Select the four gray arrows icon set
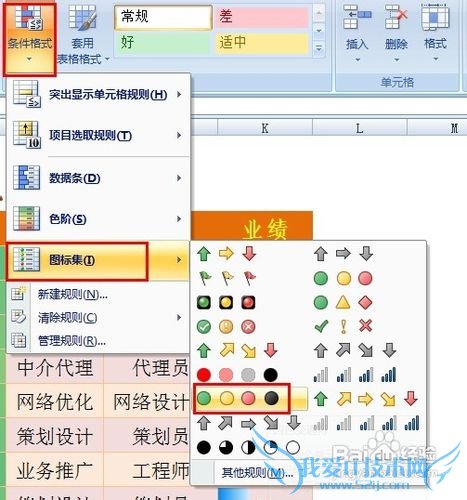The height and width of the screenshot is (500, 467). pyautogui.click(x=355, y=351)
